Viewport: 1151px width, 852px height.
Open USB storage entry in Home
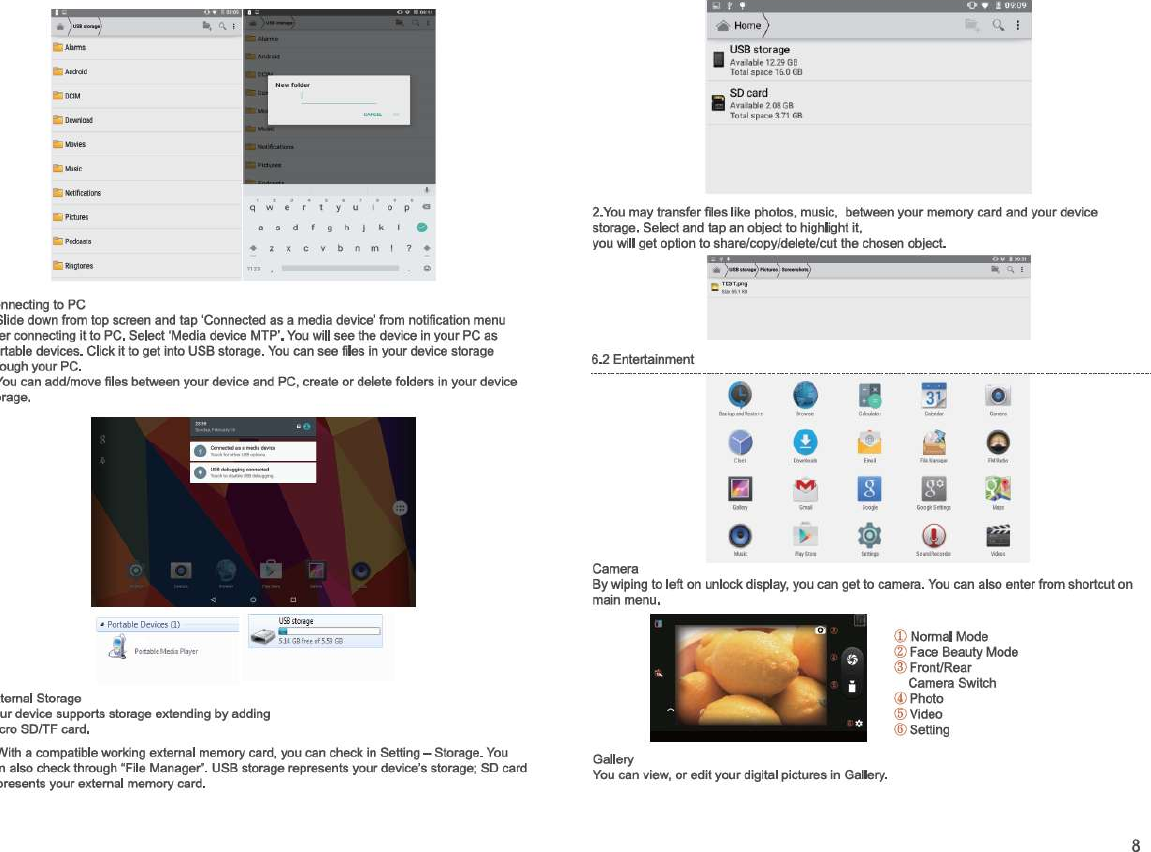point(868,59)
